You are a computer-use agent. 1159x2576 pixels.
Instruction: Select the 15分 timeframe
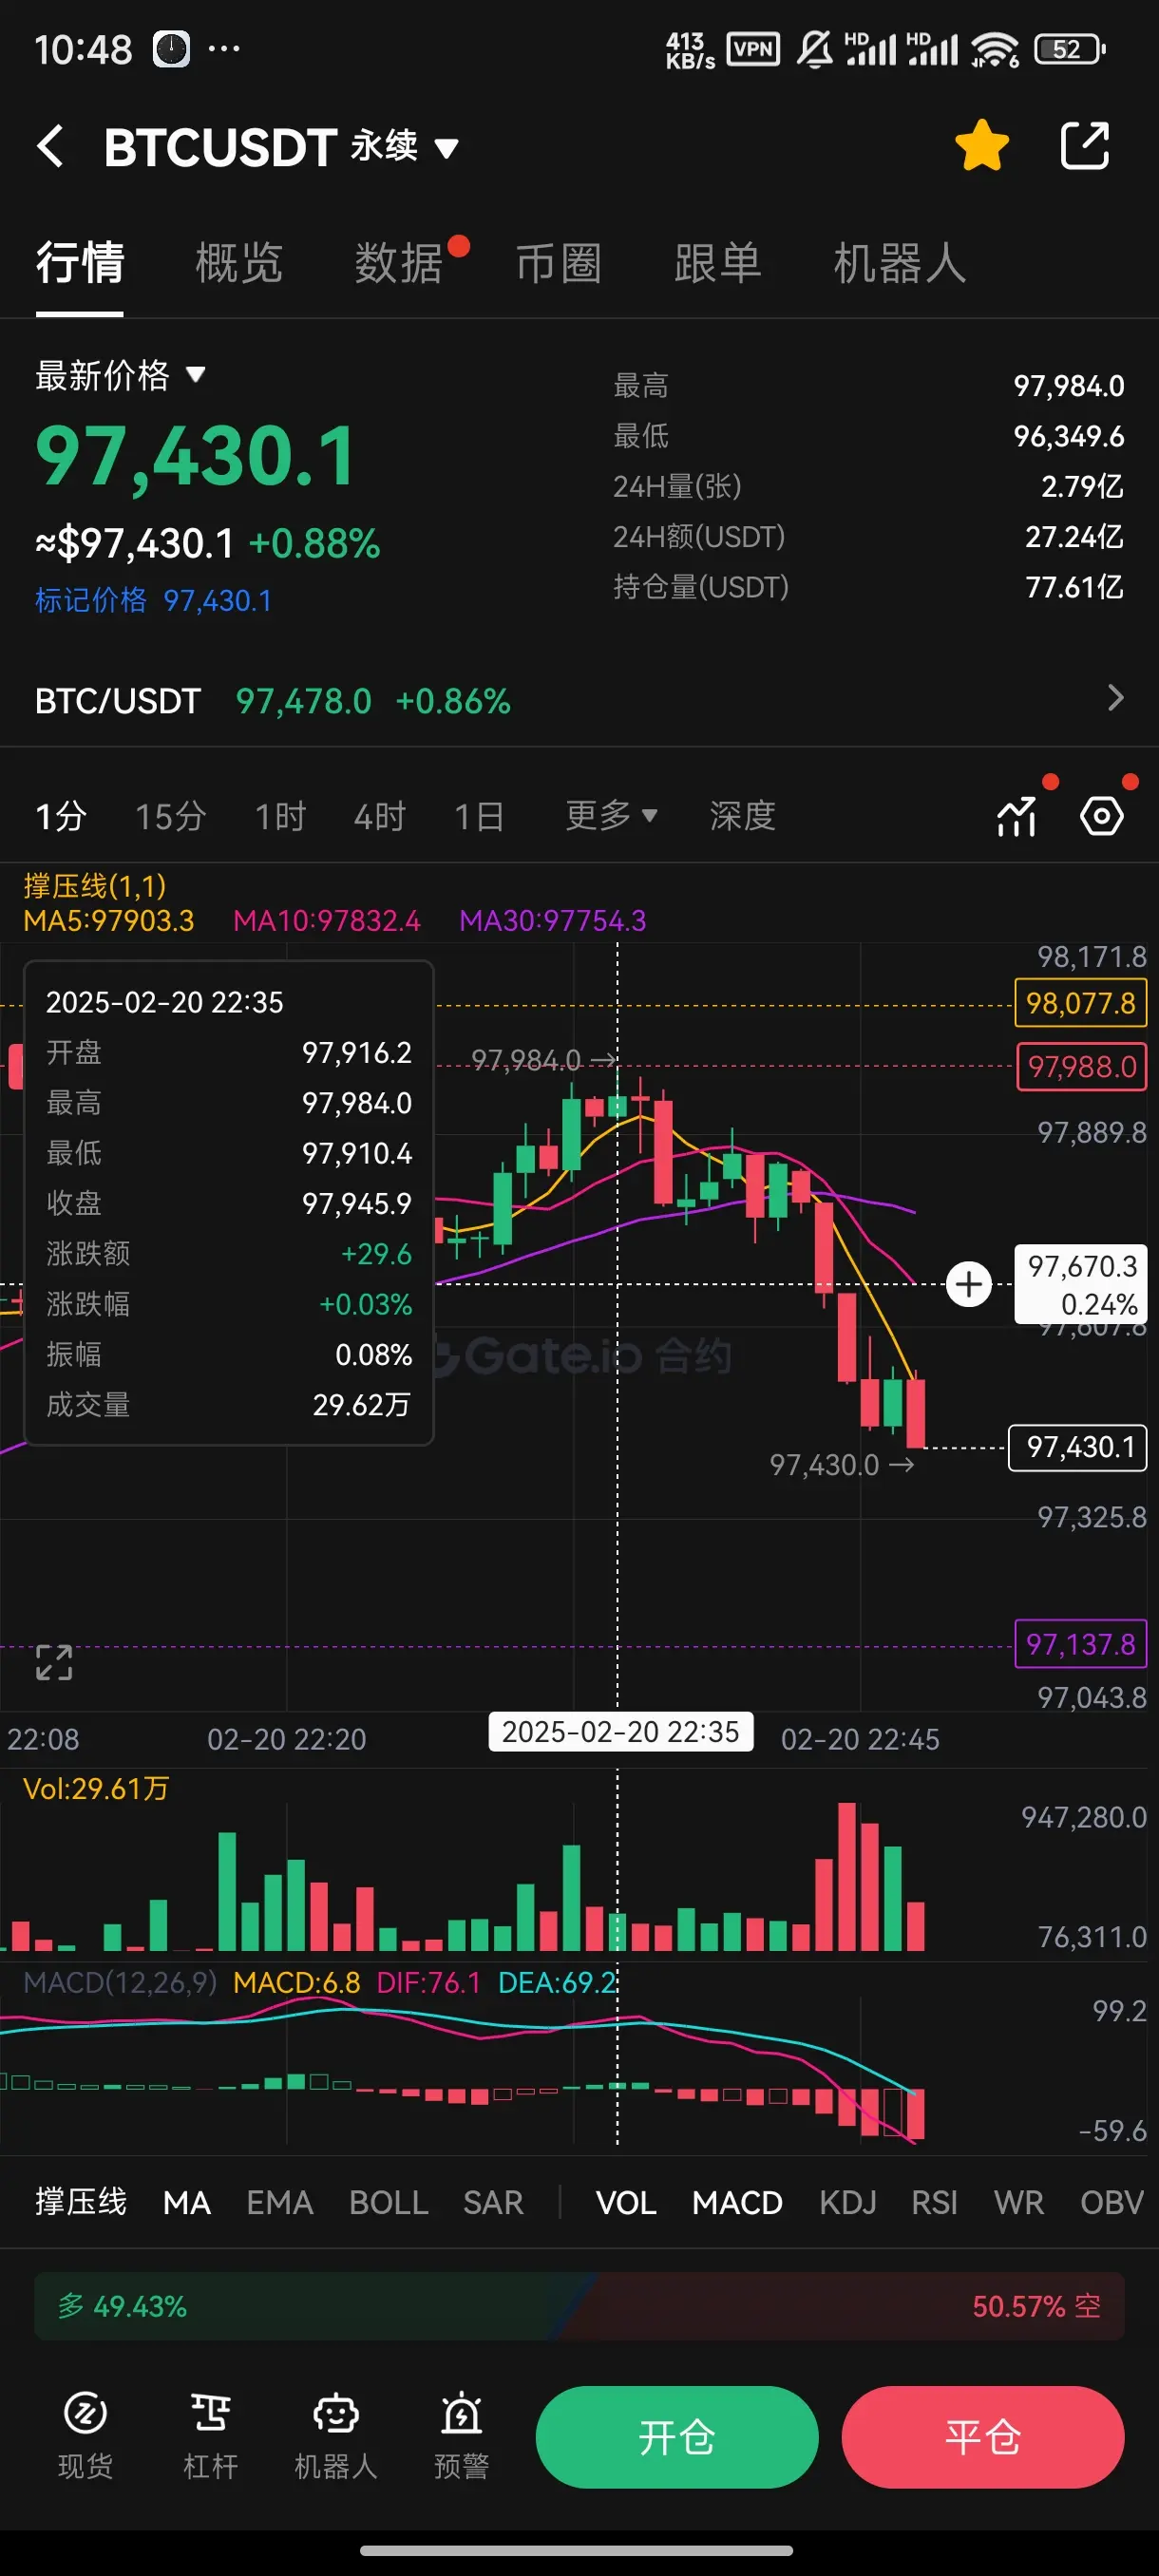pos(171,816)
